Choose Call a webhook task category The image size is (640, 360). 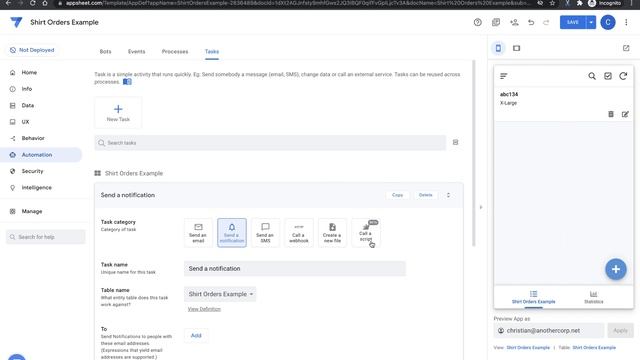tap(299, 233)
